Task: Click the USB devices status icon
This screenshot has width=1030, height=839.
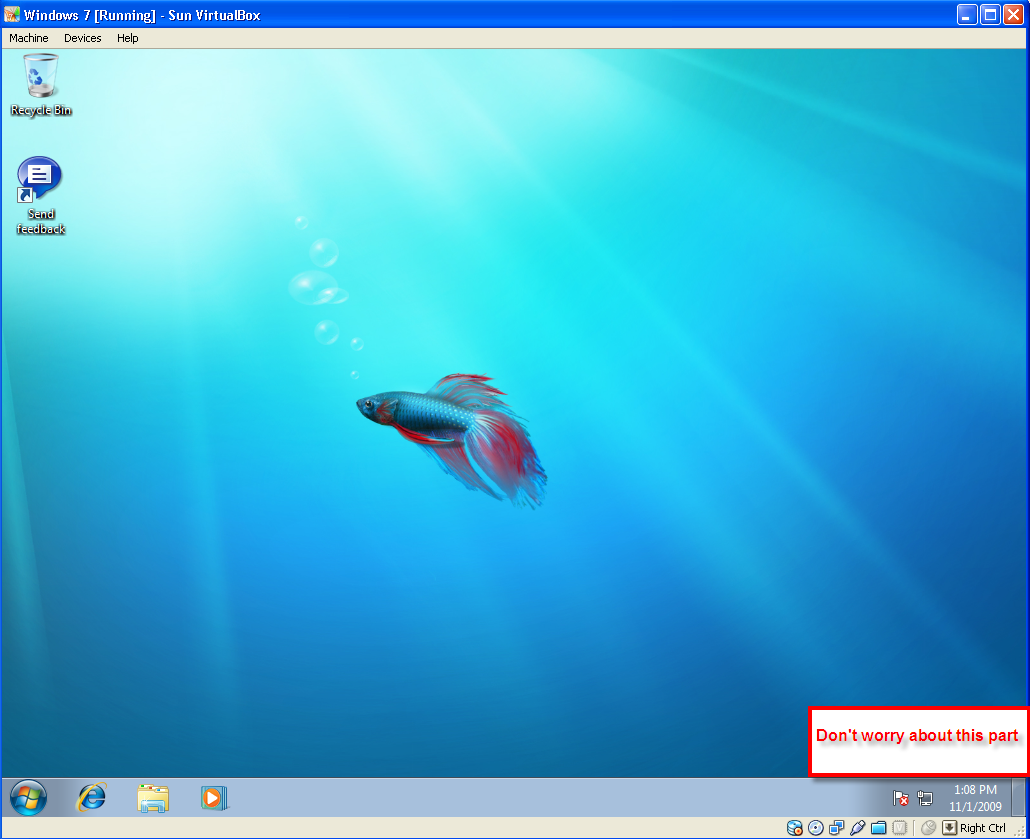Action: pos(857,828)
